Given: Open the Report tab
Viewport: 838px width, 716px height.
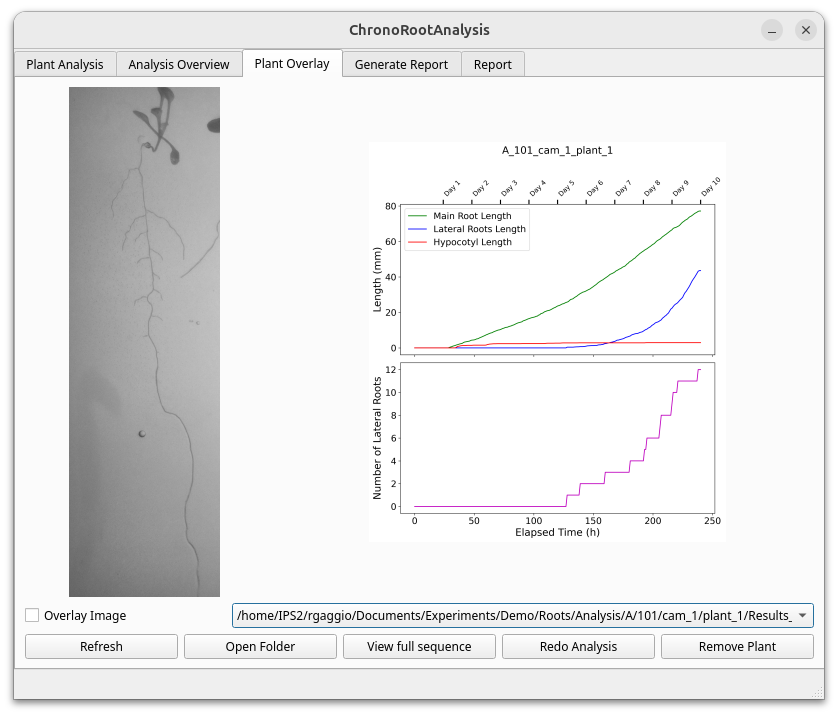Looking at the screenshot, I should (493, 64).
